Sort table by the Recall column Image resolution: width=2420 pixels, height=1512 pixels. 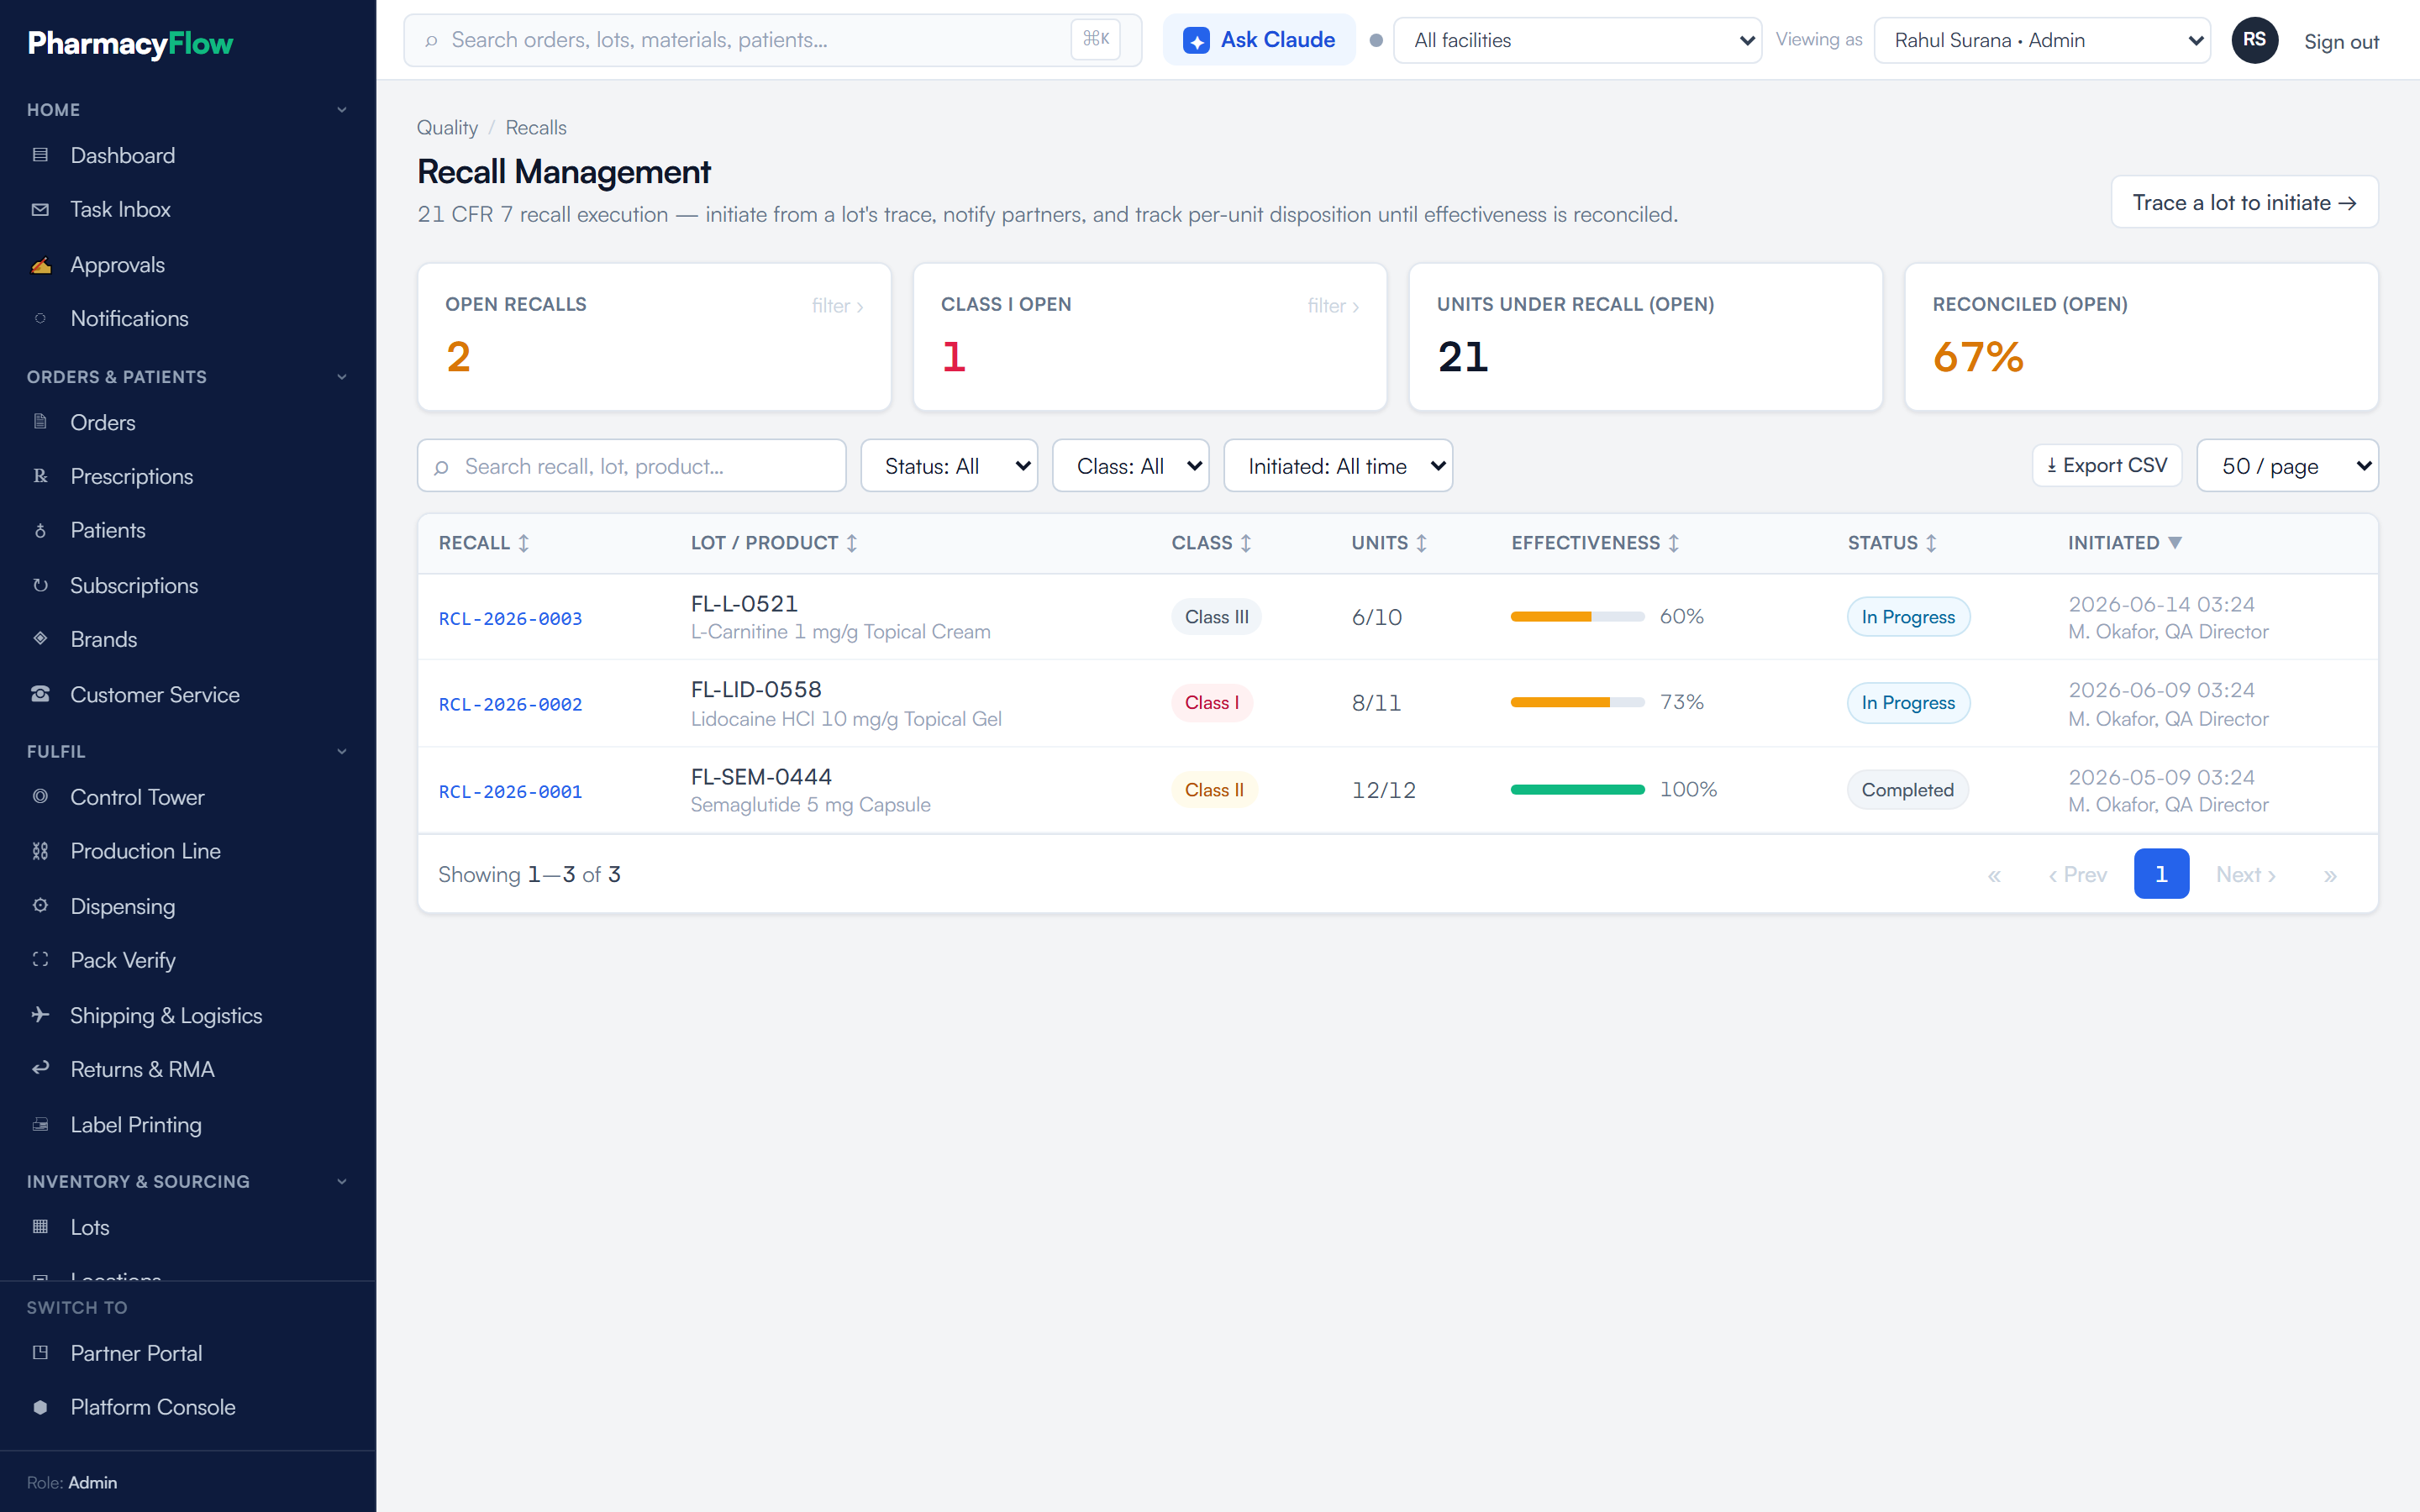coord(484,543)
